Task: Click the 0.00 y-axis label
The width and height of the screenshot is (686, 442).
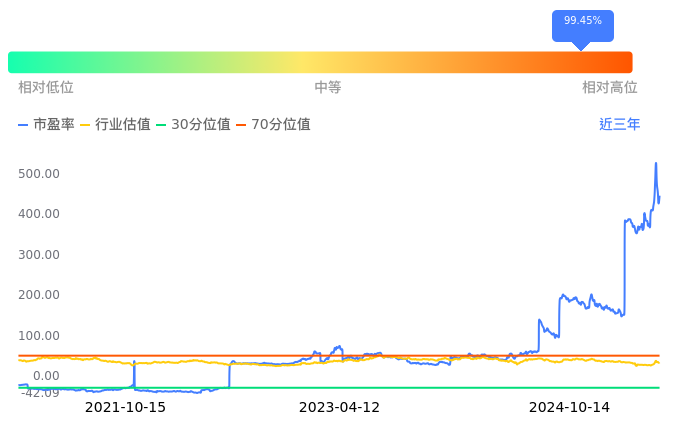Action: (46, 376)
